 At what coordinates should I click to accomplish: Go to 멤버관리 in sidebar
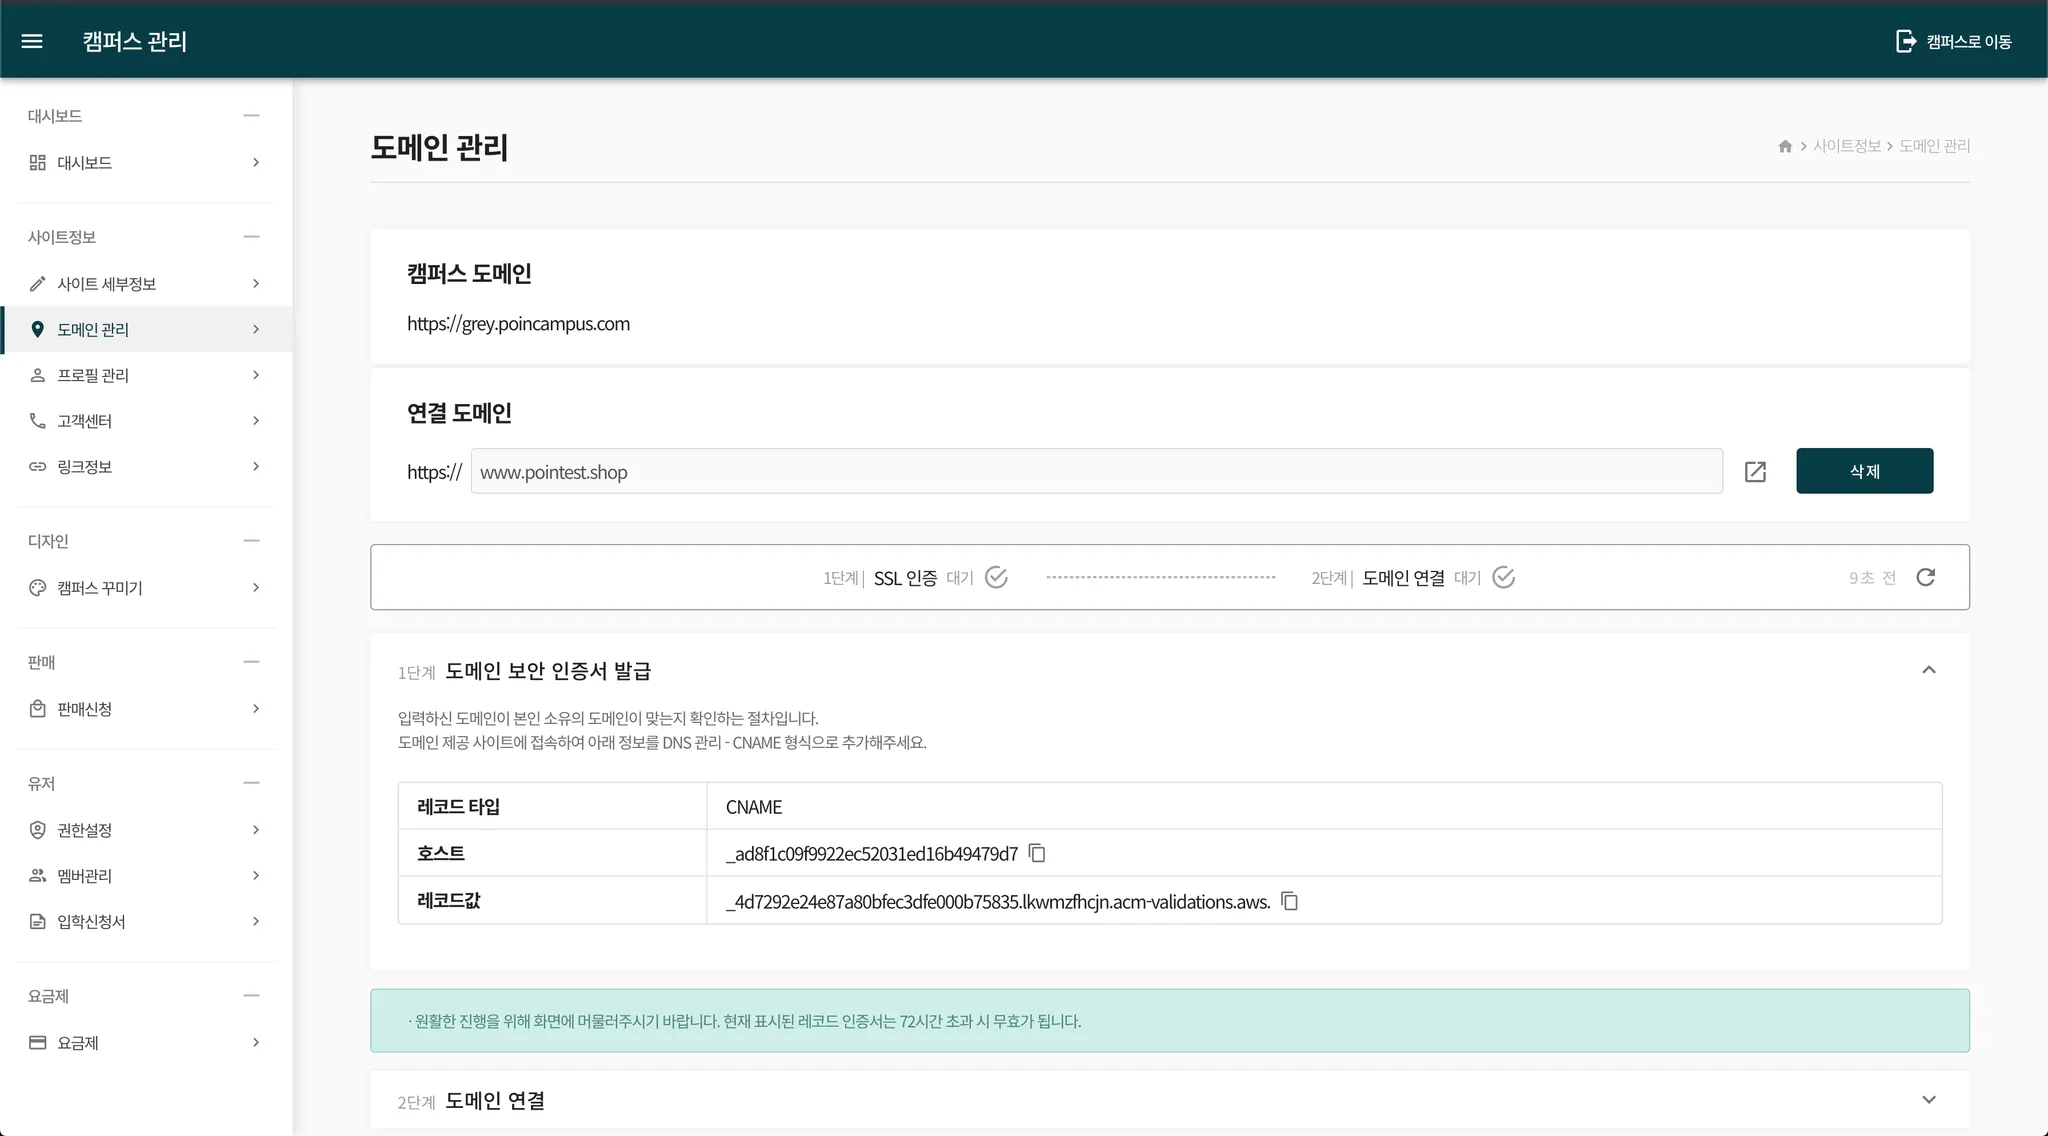(85, 876)
